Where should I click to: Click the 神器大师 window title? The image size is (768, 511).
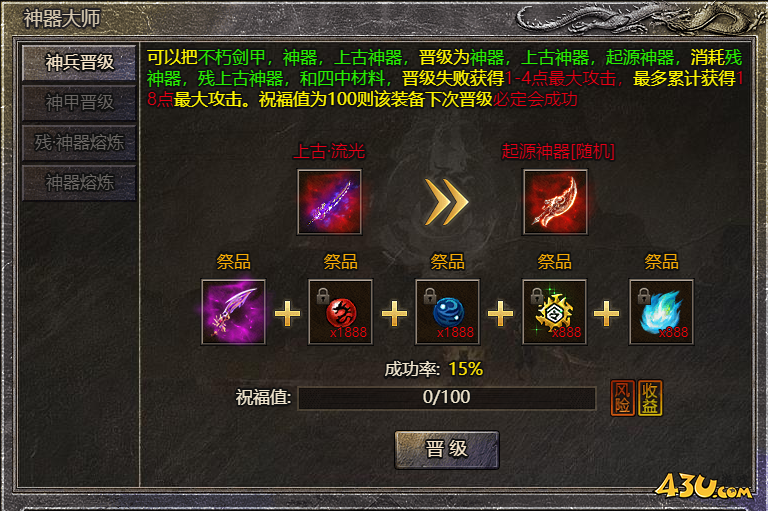(62, 19)
